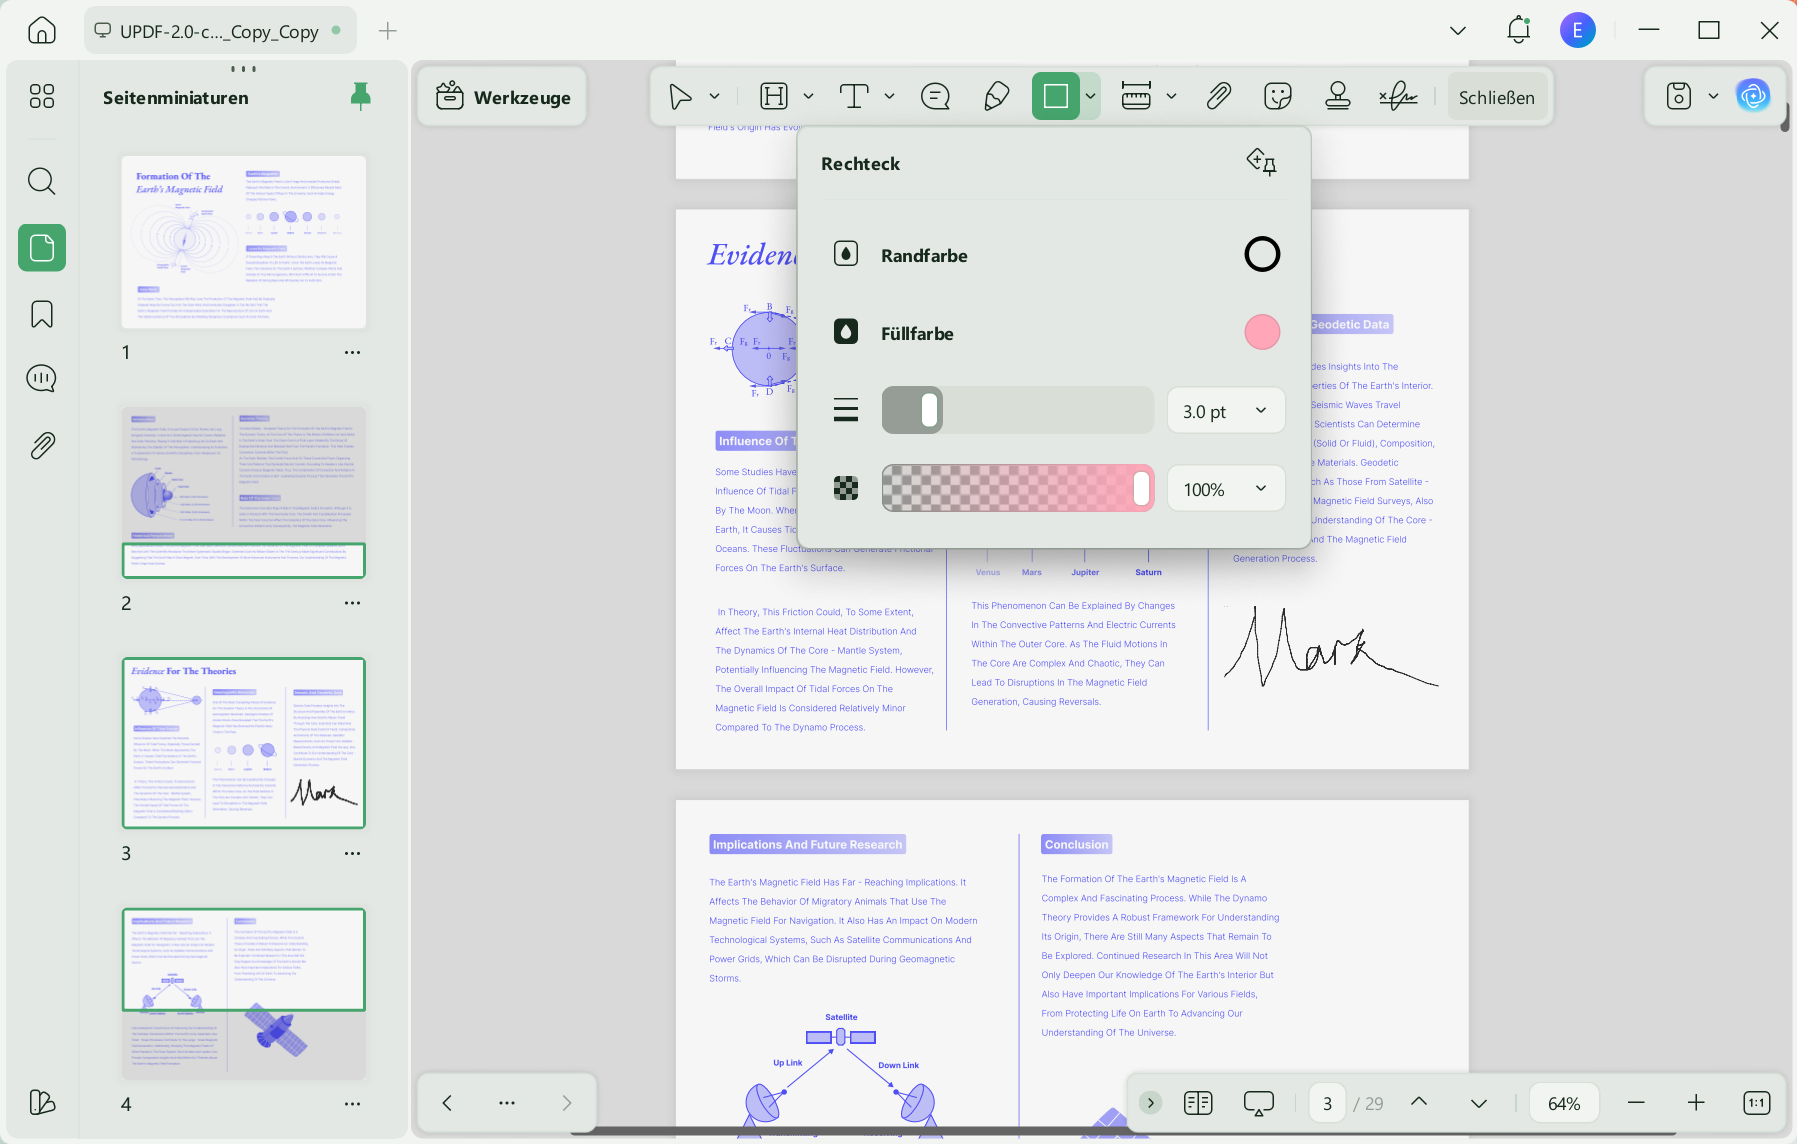Open the signature tool
Image resolution: width=1797 pixels, height=1144 pixels.
tap(1398, 96)
